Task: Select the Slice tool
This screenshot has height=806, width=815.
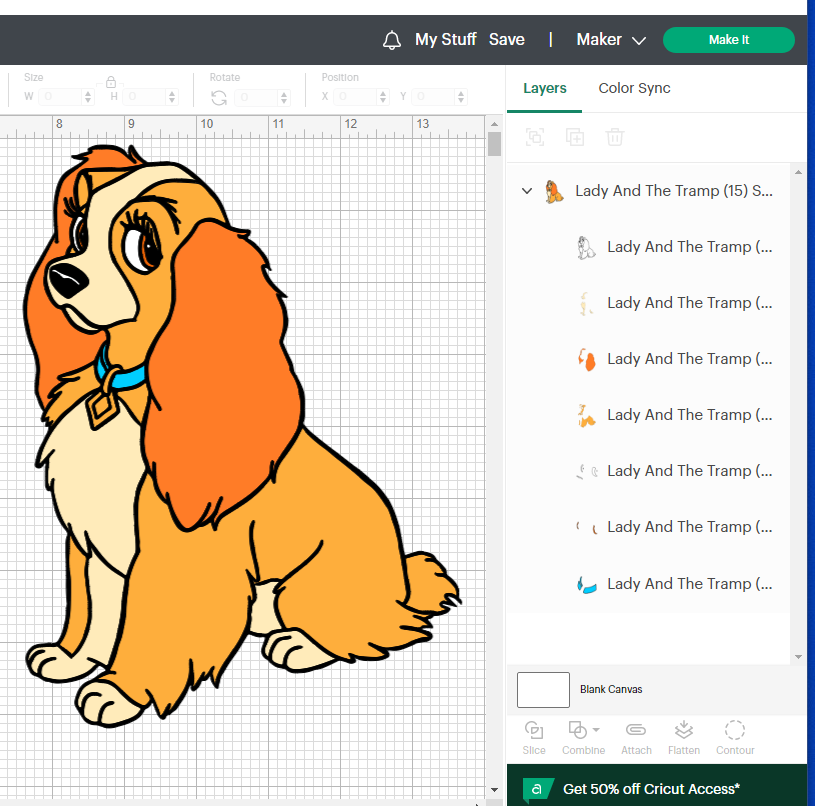Action: [x=534, y=738]
